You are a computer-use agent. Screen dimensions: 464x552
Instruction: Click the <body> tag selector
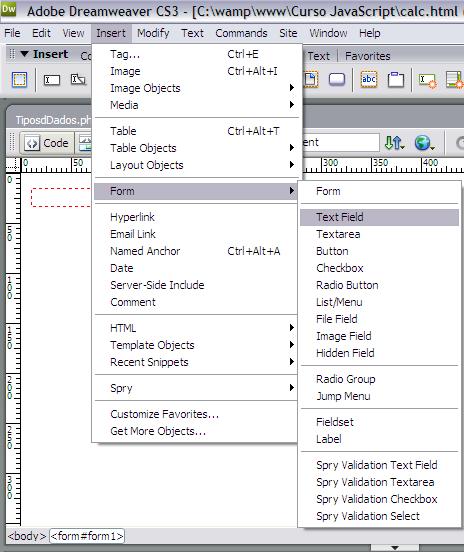click(x=27, y=536)
